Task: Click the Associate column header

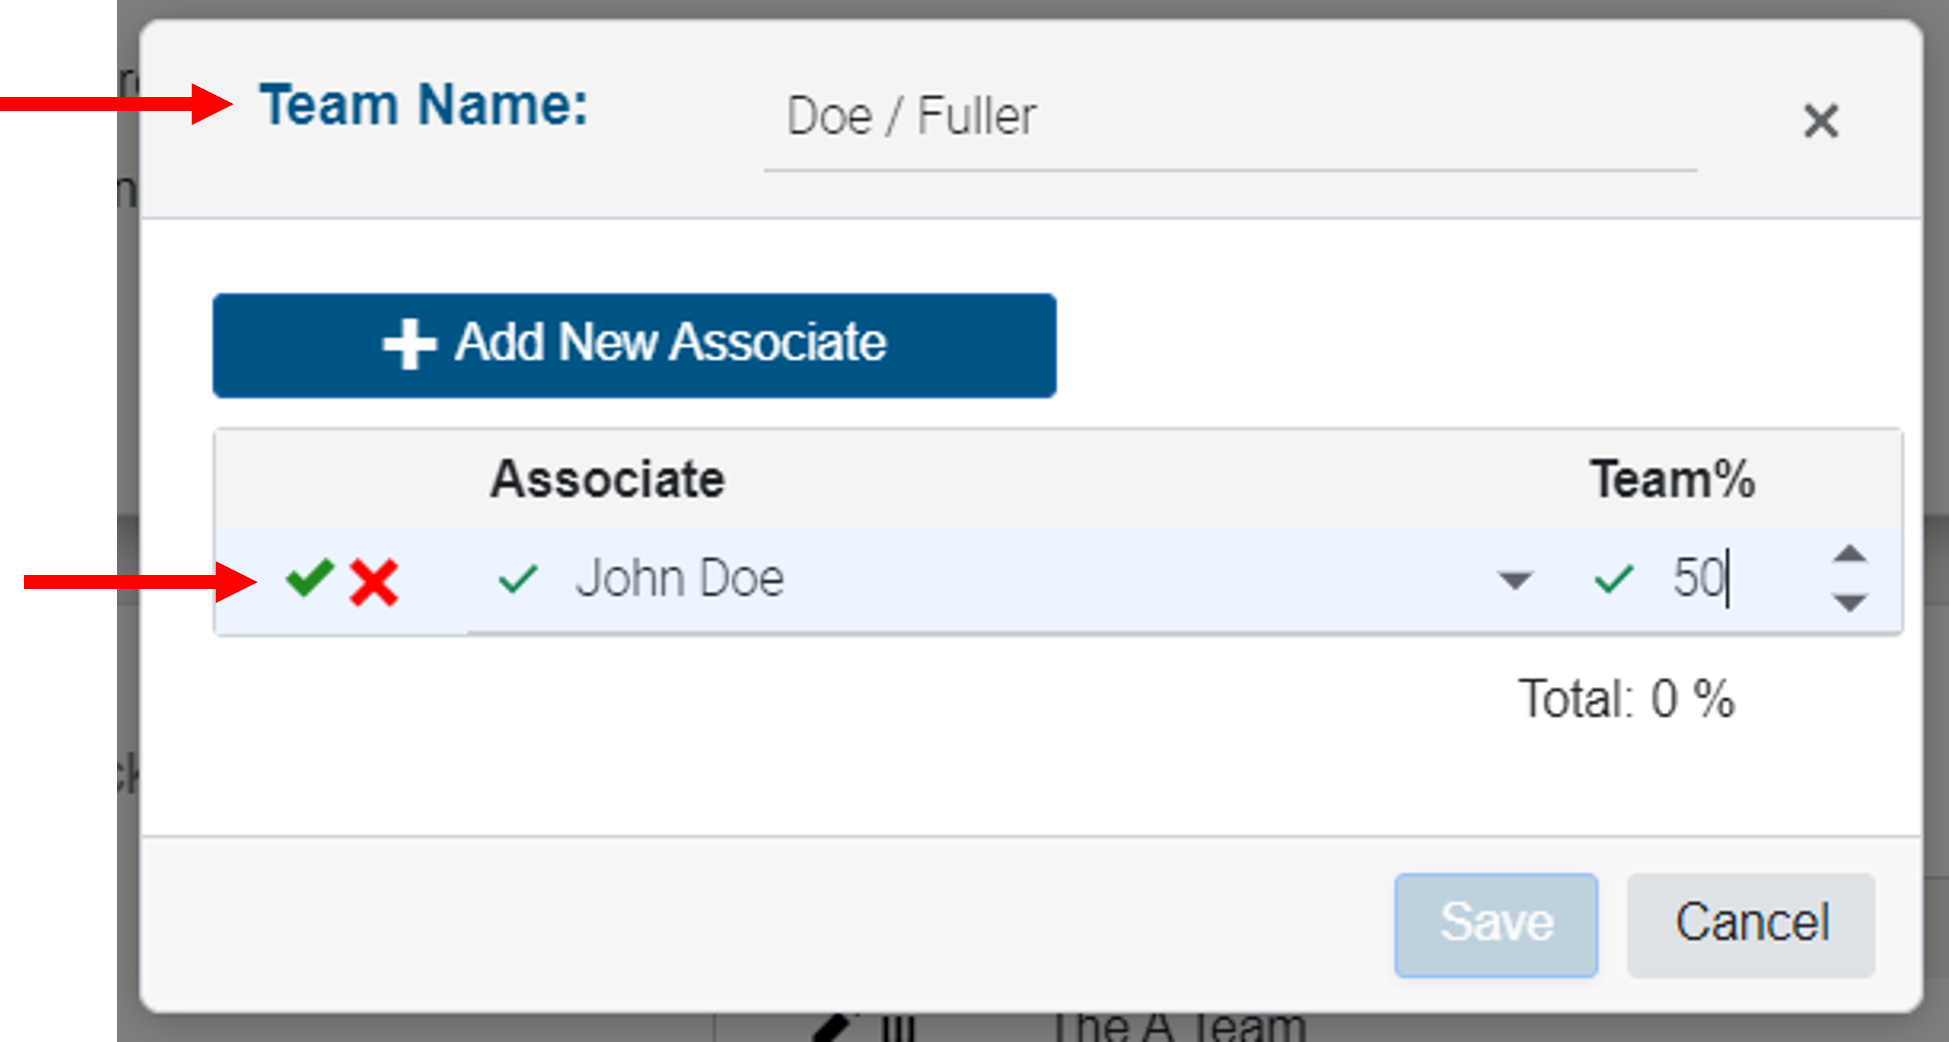Action: tap(607, 478)
